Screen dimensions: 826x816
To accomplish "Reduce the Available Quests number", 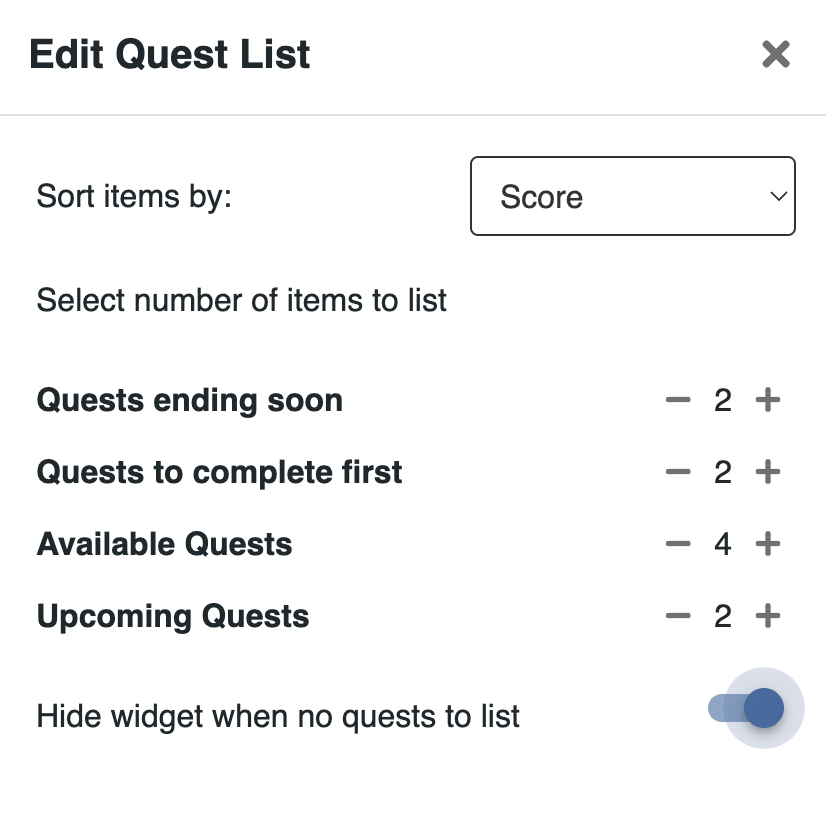I will (678, 545).
